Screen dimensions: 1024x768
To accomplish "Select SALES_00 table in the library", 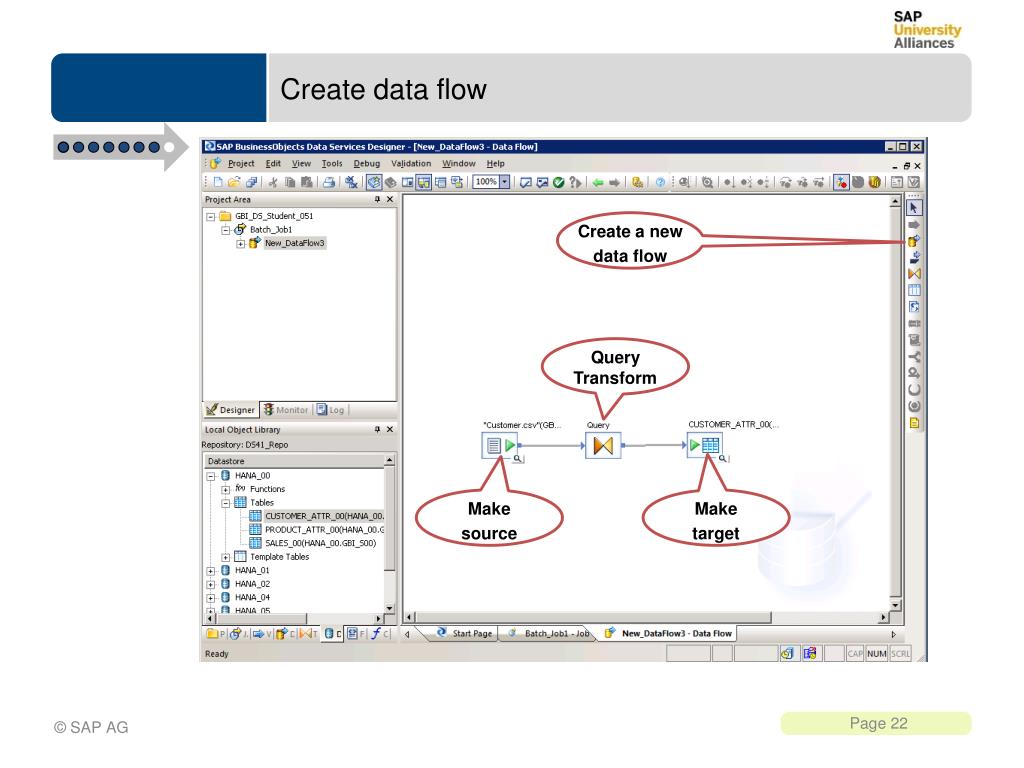I will coord(313,543).
